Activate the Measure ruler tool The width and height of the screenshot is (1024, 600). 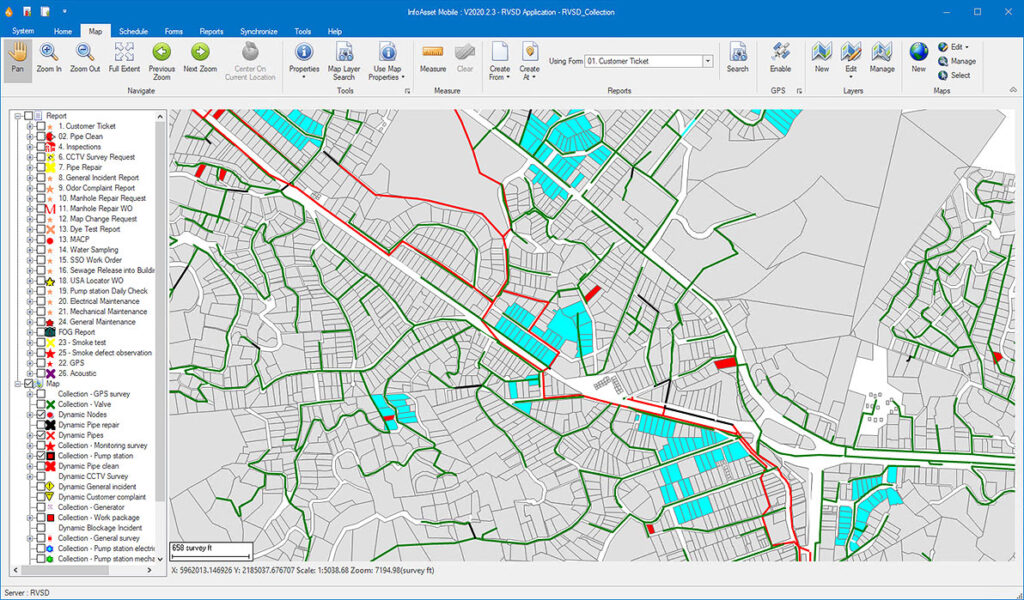pyautogui.click(x=433, y=58)
